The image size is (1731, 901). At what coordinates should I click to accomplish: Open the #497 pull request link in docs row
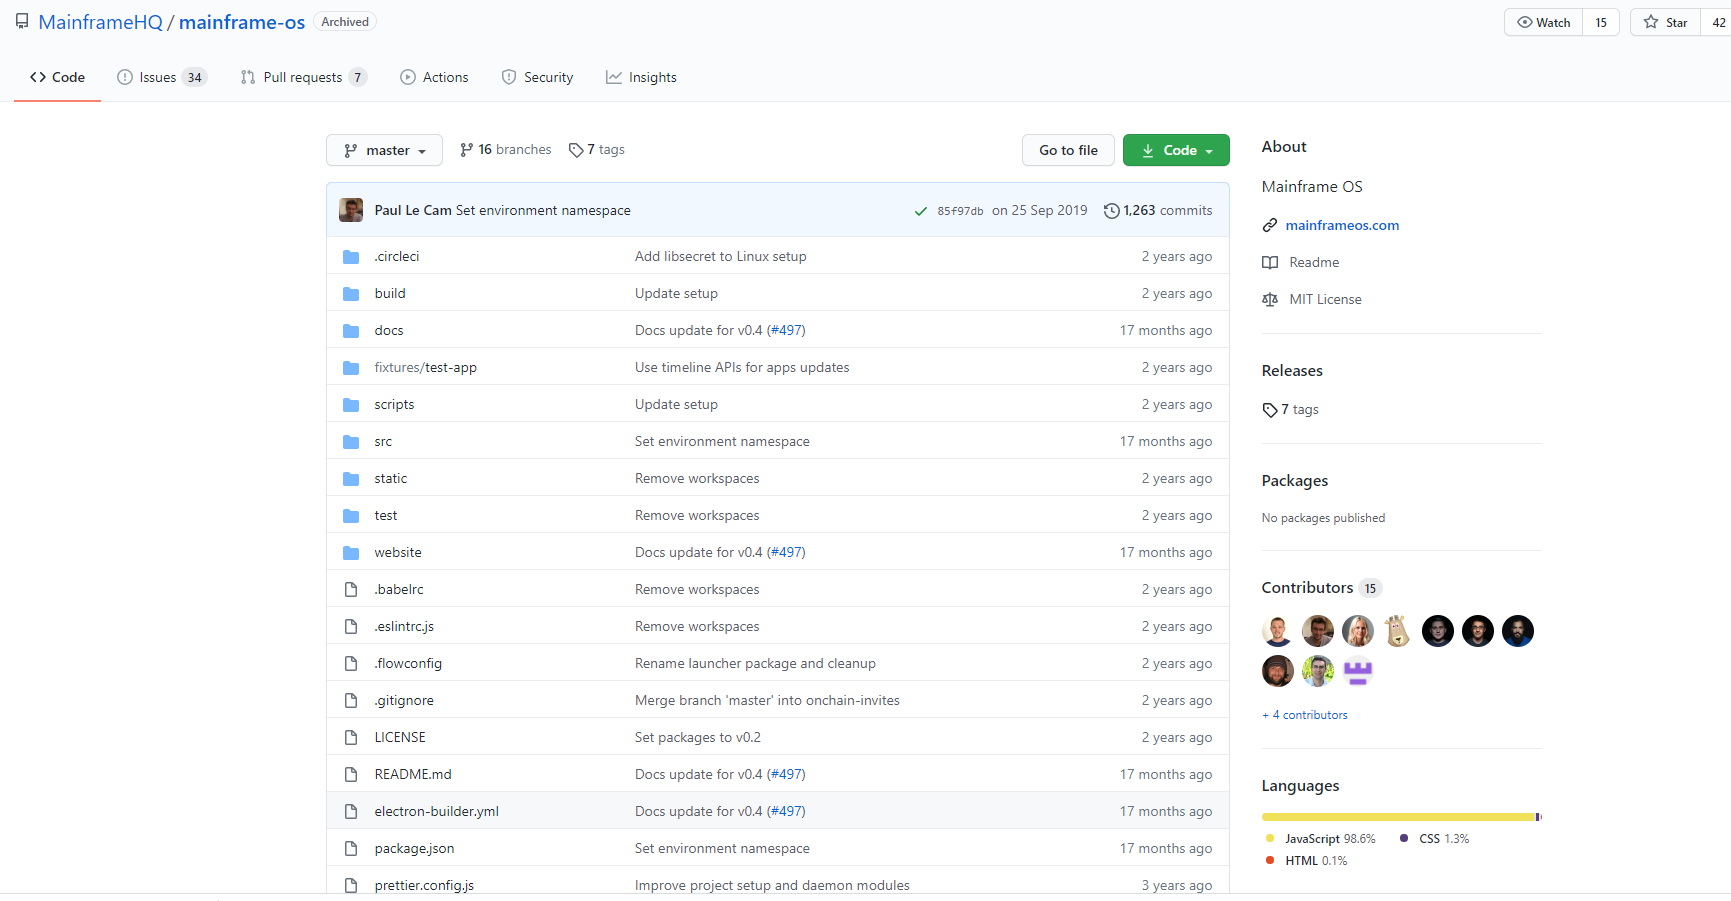tap(786, 331)
